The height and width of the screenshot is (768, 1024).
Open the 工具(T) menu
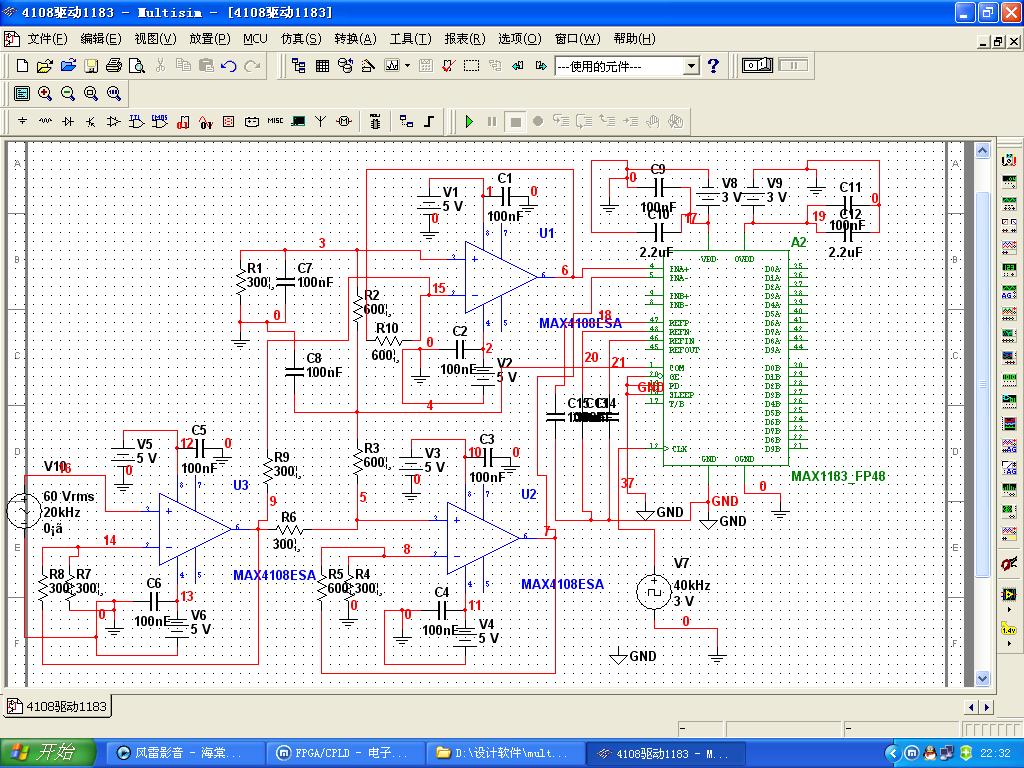coord(410,39)
